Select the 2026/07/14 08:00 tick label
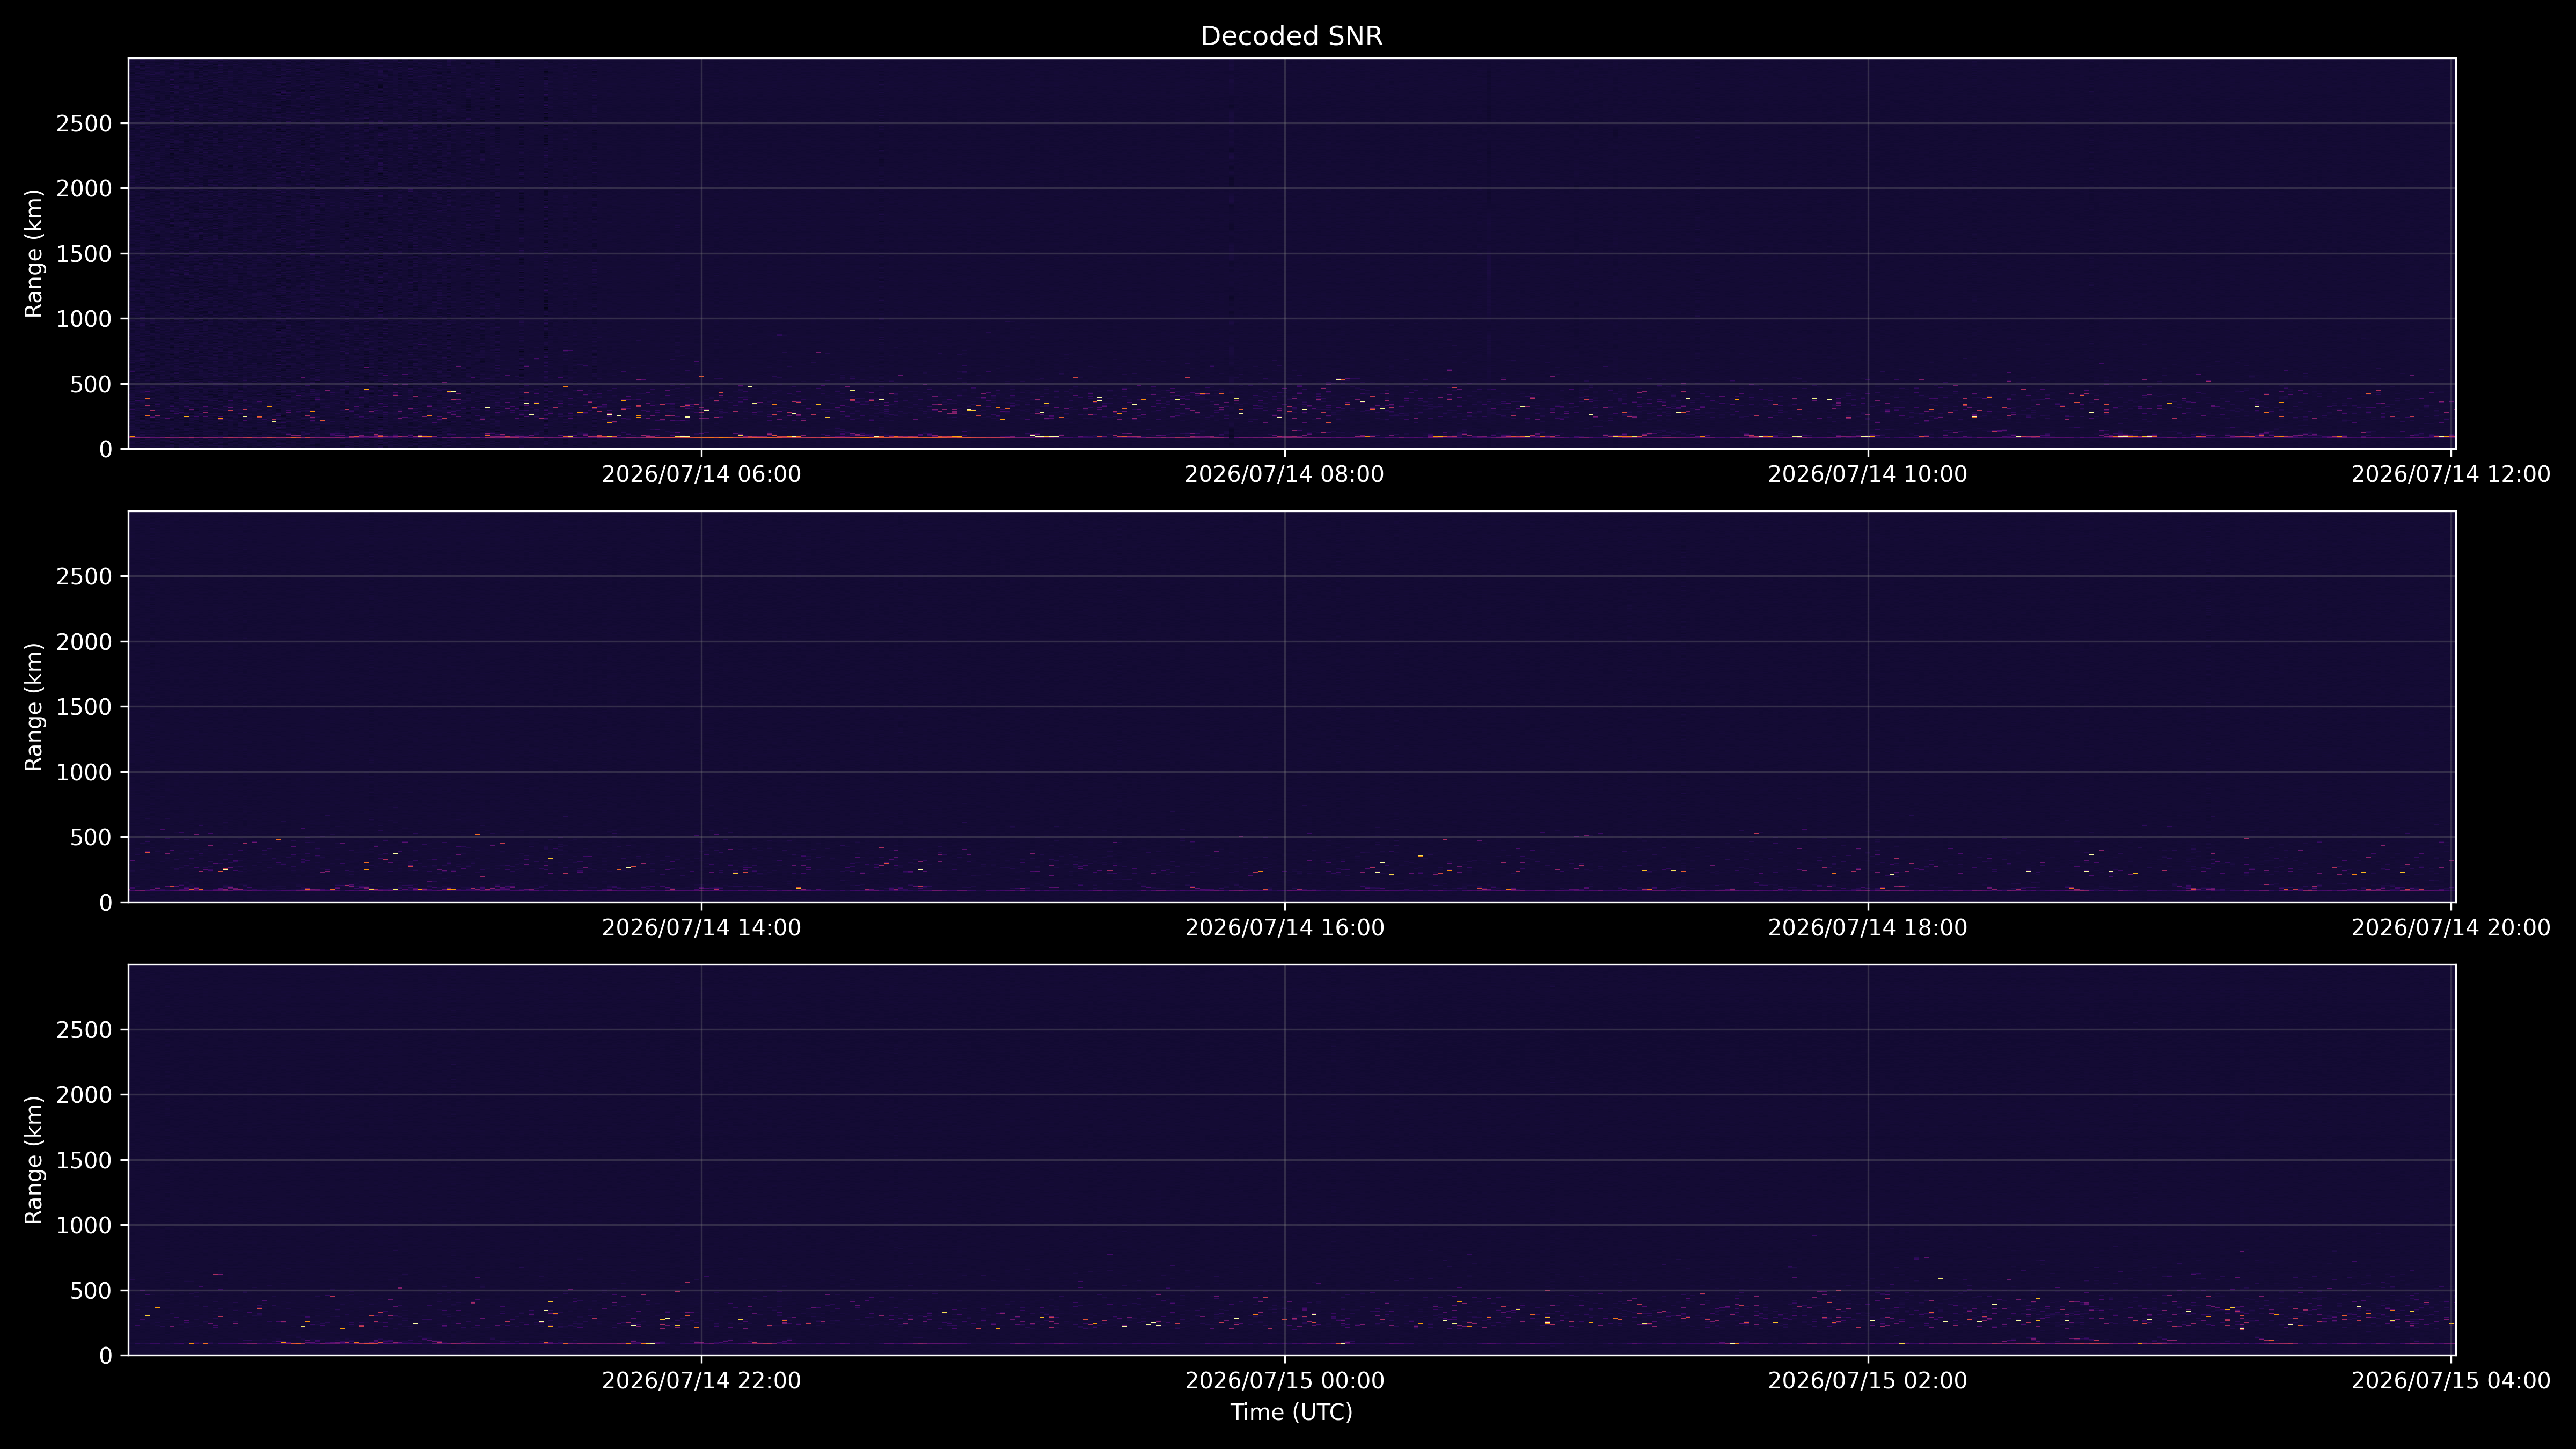 point(1284,475)
